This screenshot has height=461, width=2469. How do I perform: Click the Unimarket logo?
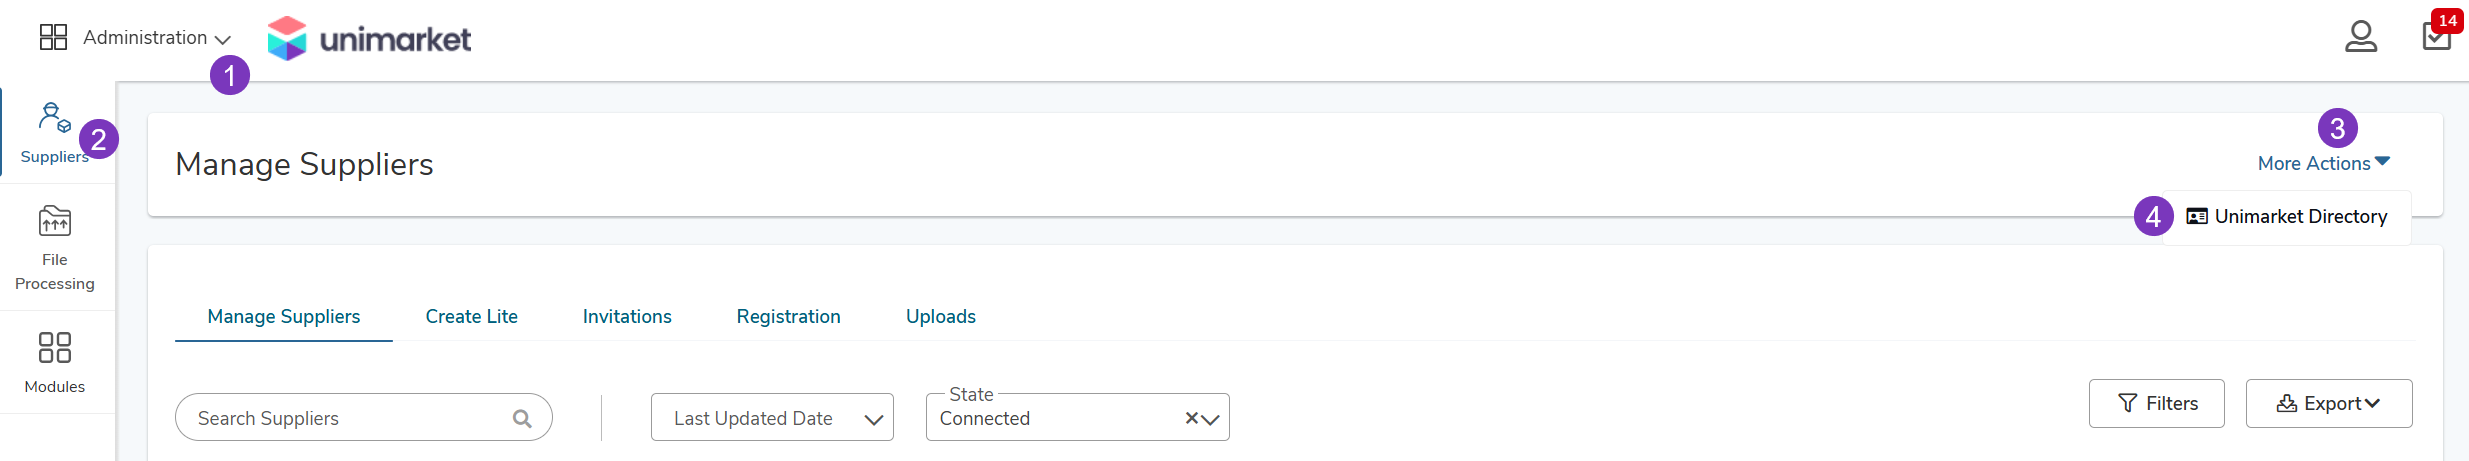point(369,39)
